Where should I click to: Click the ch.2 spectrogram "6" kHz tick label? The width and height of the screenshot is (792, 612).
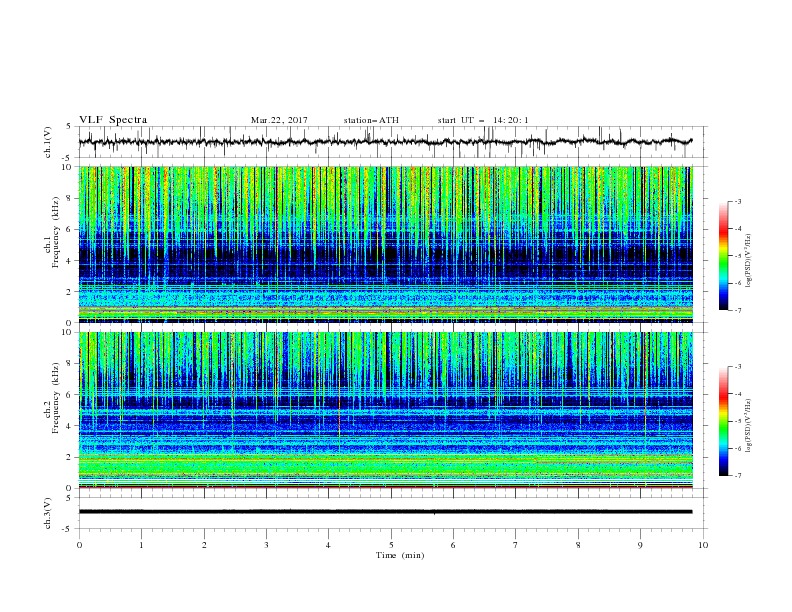pyautogui.click(x=71, y=395)
